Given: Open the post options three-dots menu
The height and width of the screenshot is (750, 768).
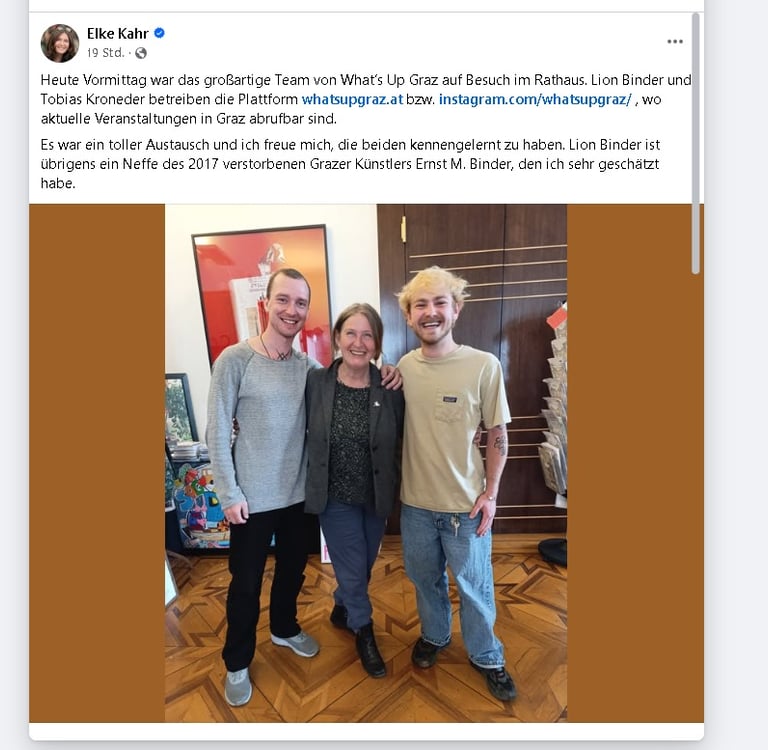Looking at the screenshot, I should point(674,42).
